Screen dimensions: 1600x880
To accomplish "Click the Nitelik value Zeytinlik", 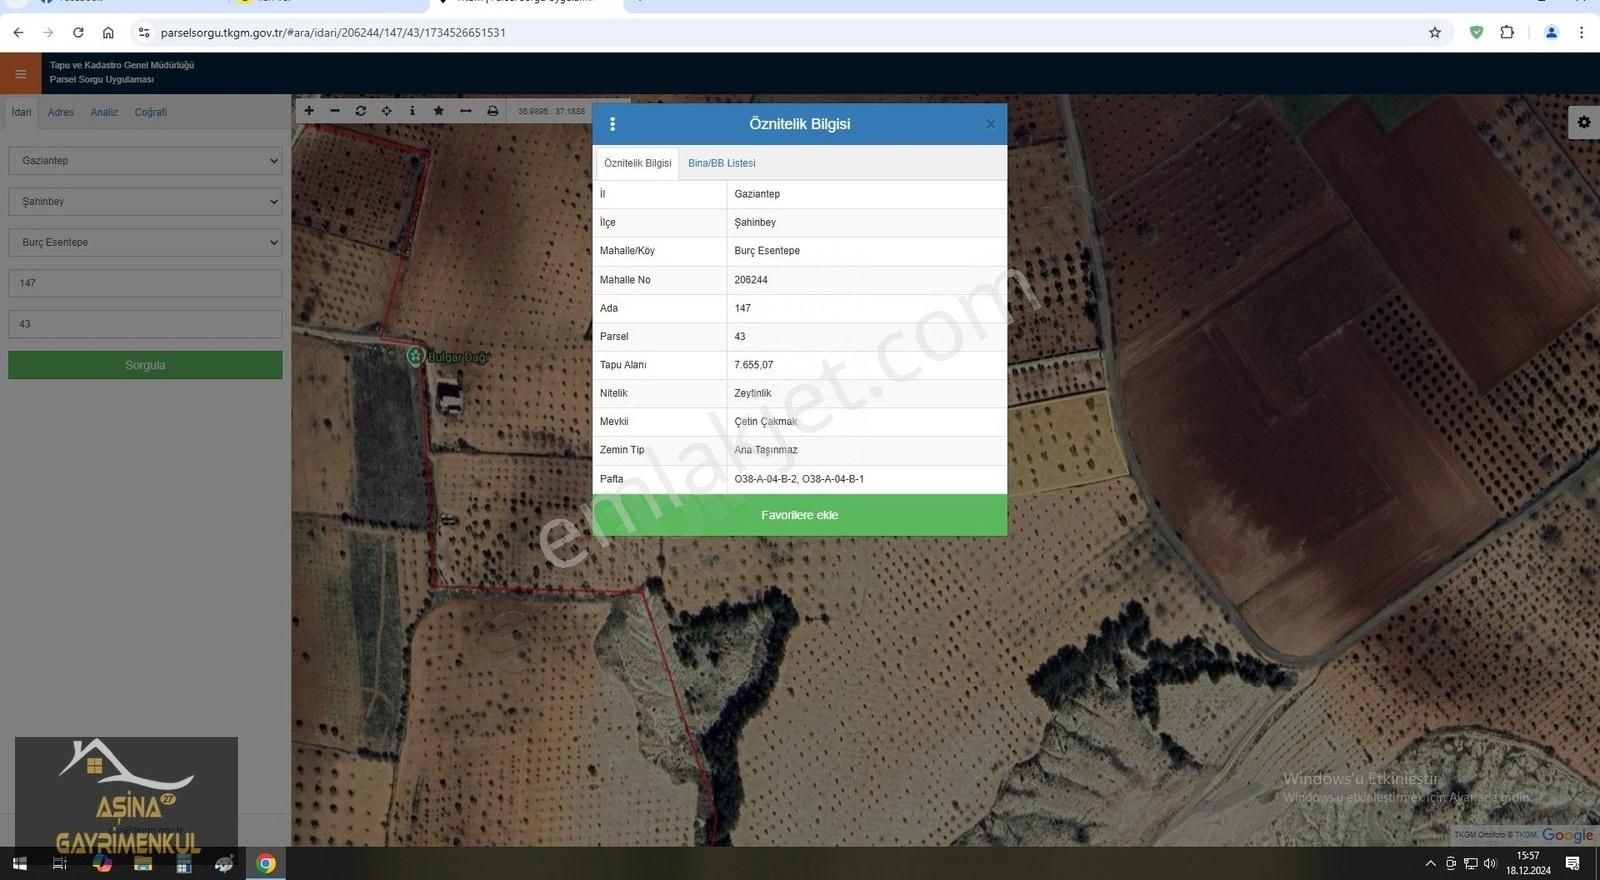I will point(753,393).
